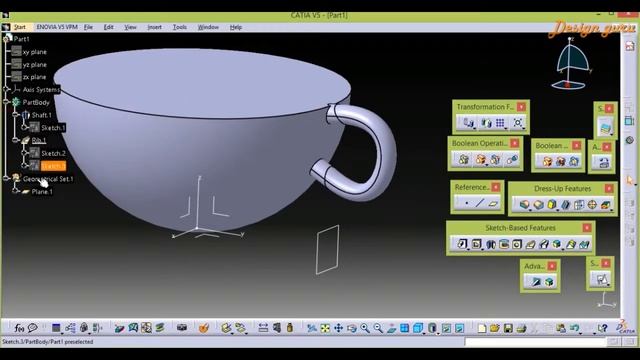Open the ENOVIA V5 VPM menu
Image resolution: width=640 pixels, height=360 pixels.
57,27
